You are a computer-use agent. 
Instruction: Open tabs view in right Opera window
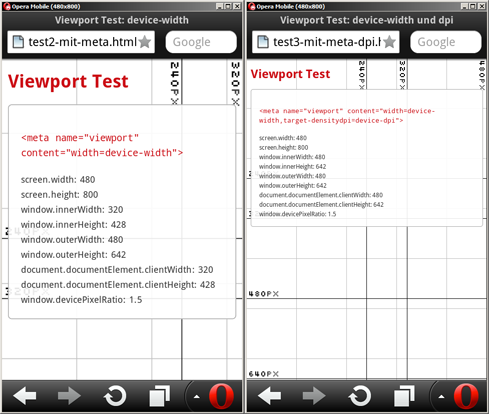[x=404, y=396]
